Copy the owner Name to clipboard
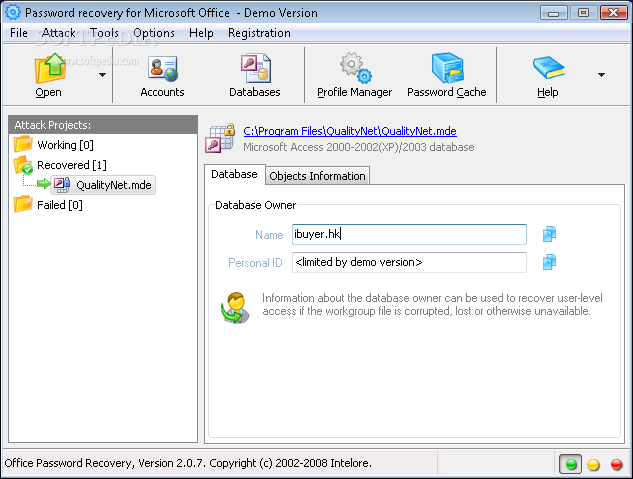This screenshot has width=633, height=479. [x=549, y=234]
